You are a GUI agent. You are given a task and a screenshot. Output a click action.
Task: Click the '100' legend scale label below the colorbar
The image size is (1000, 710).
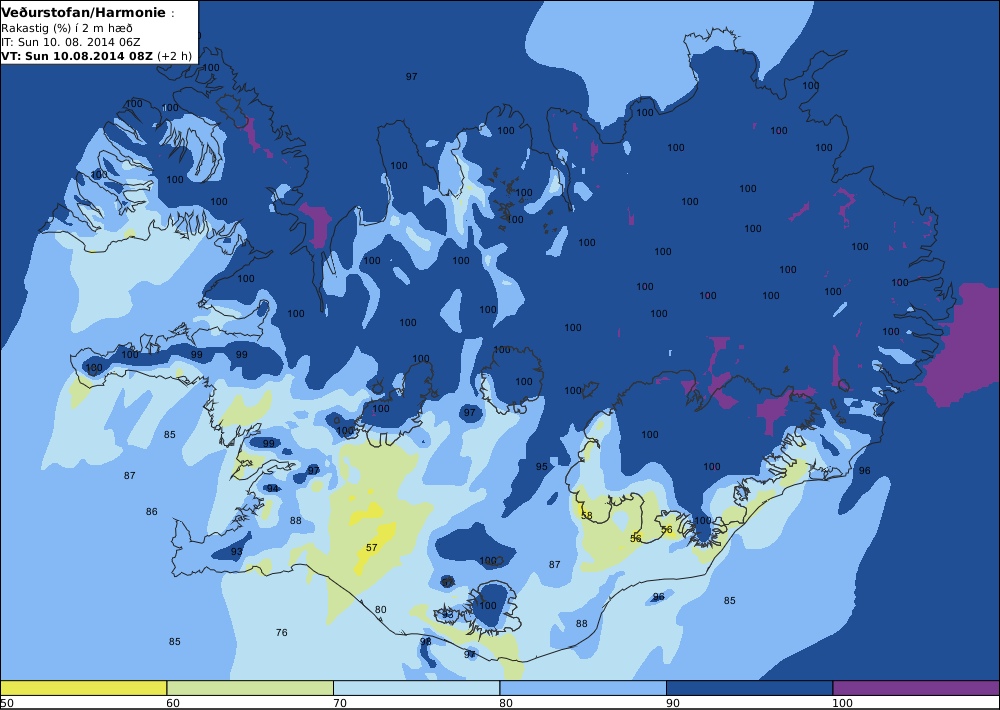coord(842,703)
